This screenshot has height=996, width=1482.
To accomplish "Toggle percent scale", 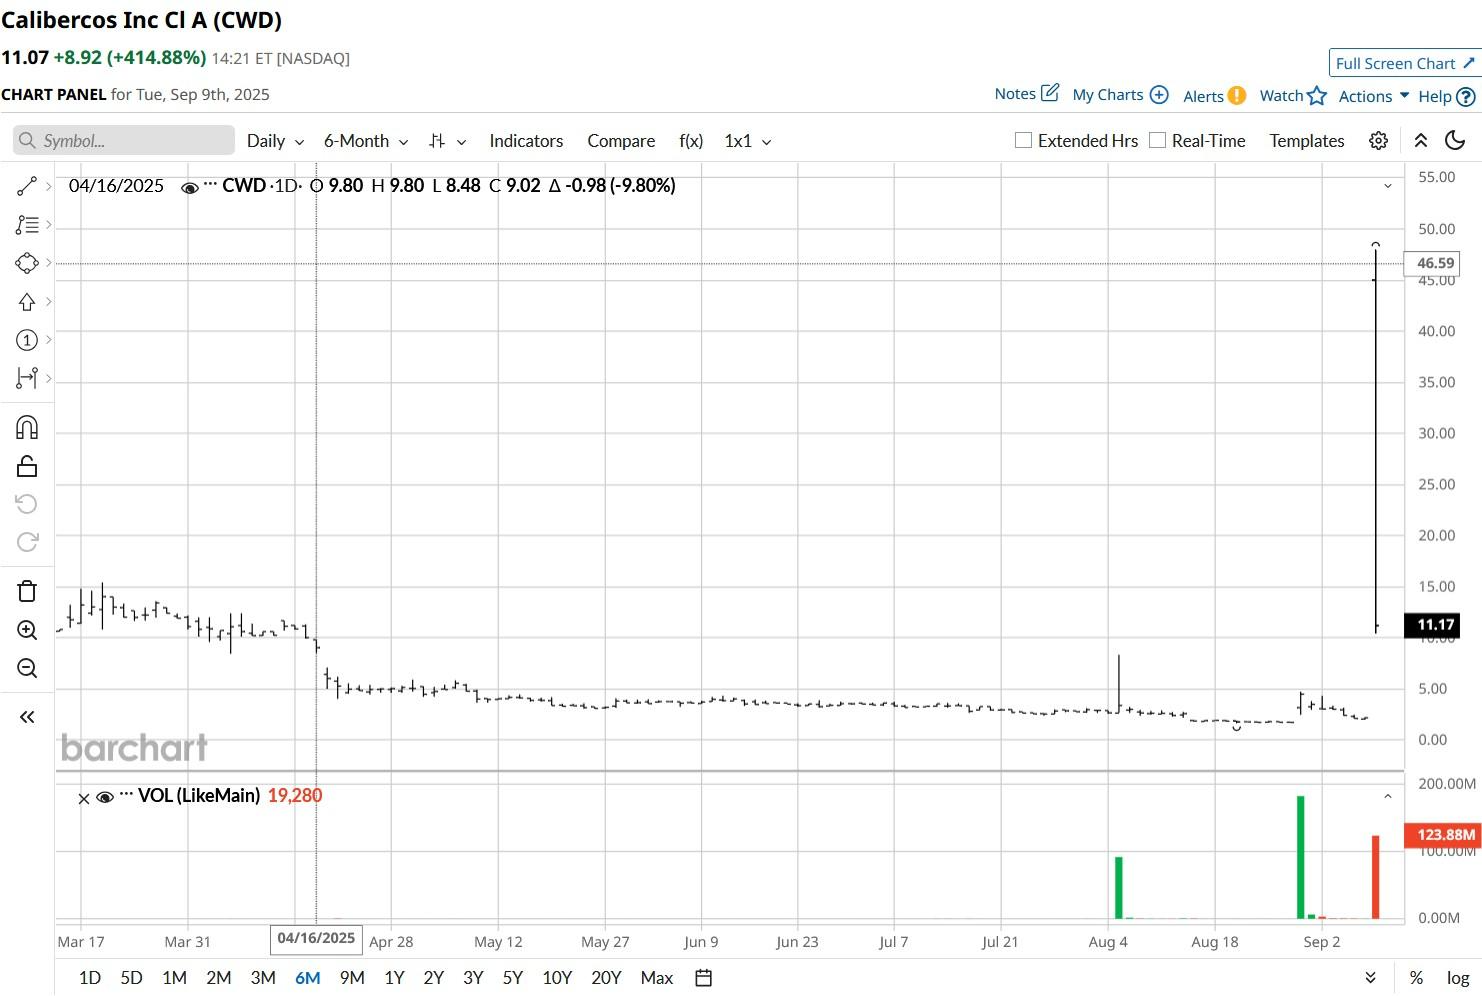I will click(1416, 978).
